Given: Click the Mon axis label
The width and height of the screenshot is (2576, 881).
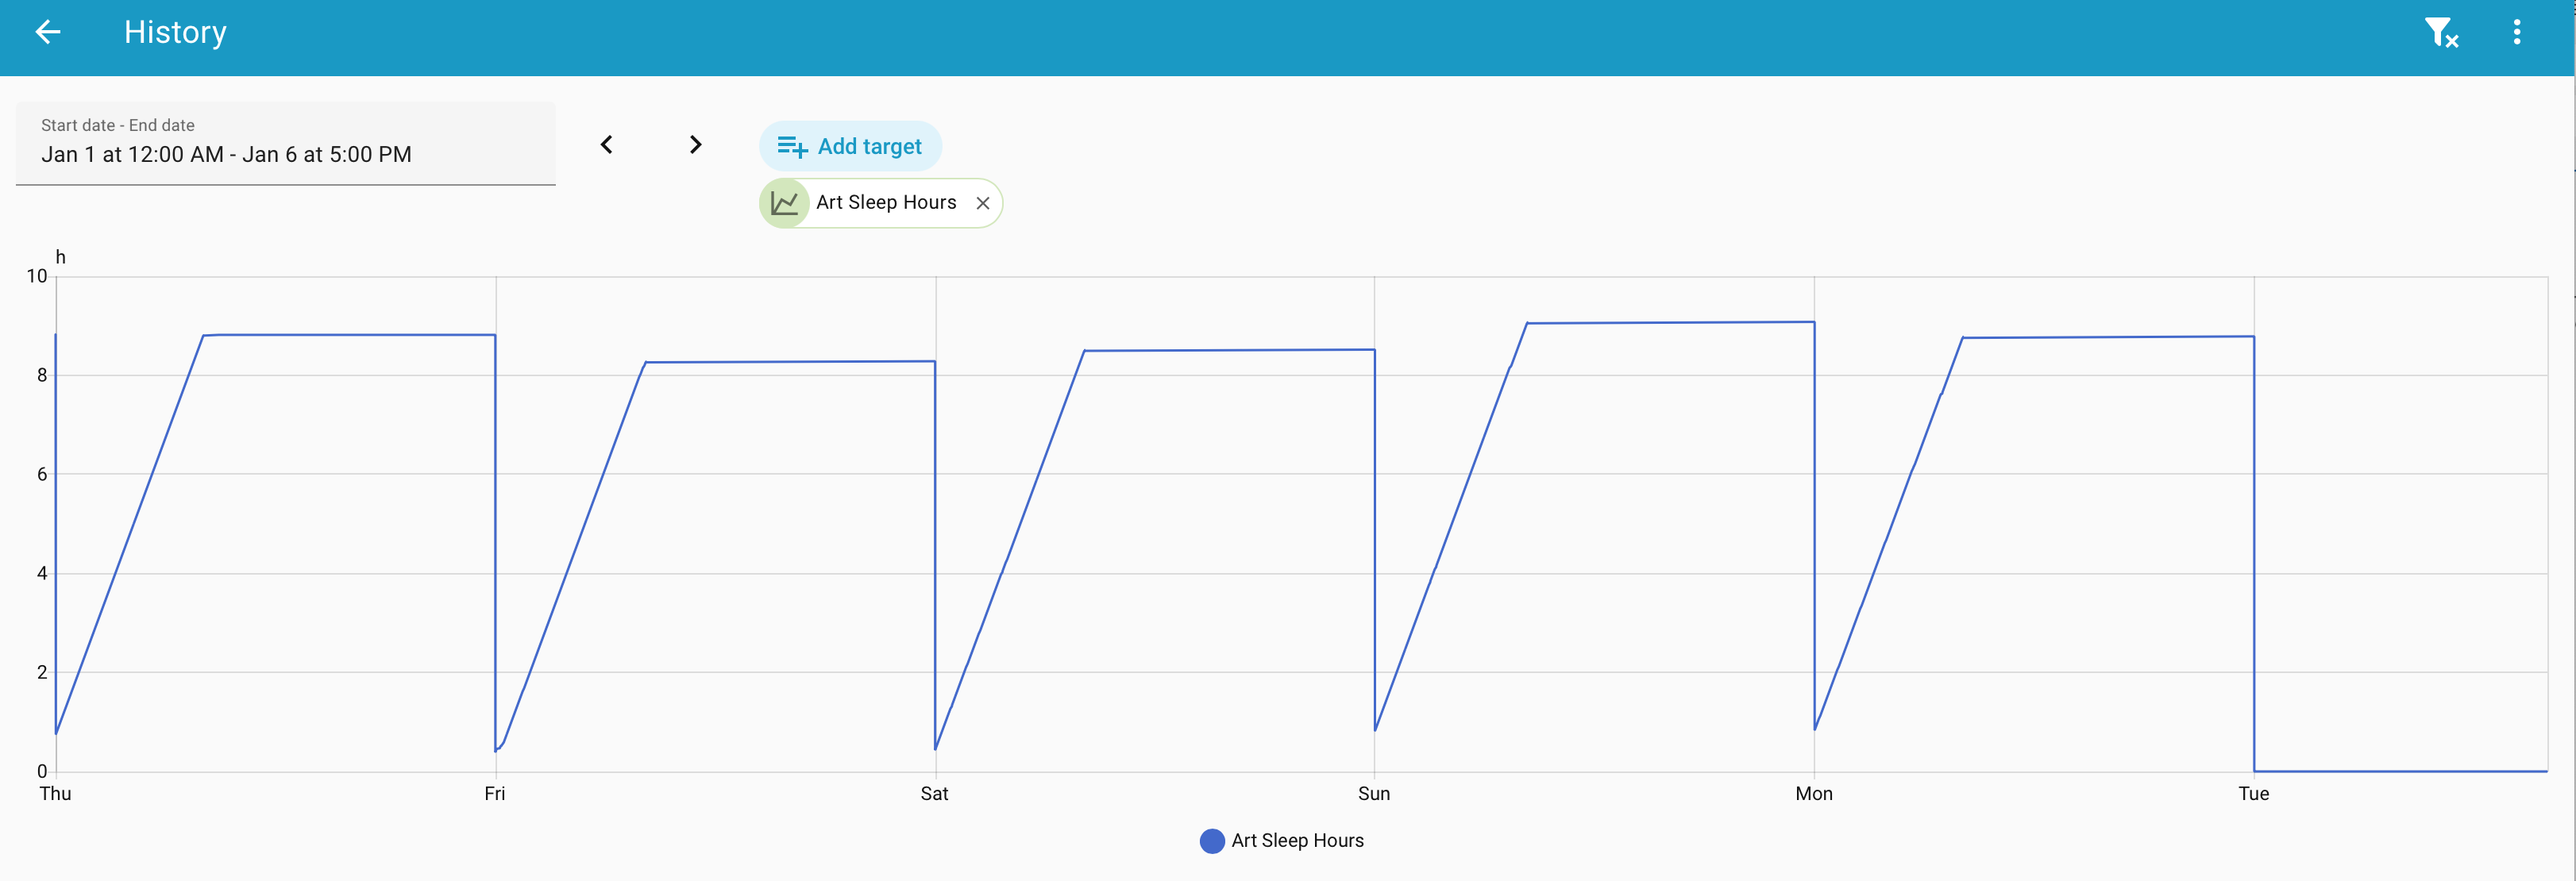Looking at the screenshot, I should pos(1814,794).
